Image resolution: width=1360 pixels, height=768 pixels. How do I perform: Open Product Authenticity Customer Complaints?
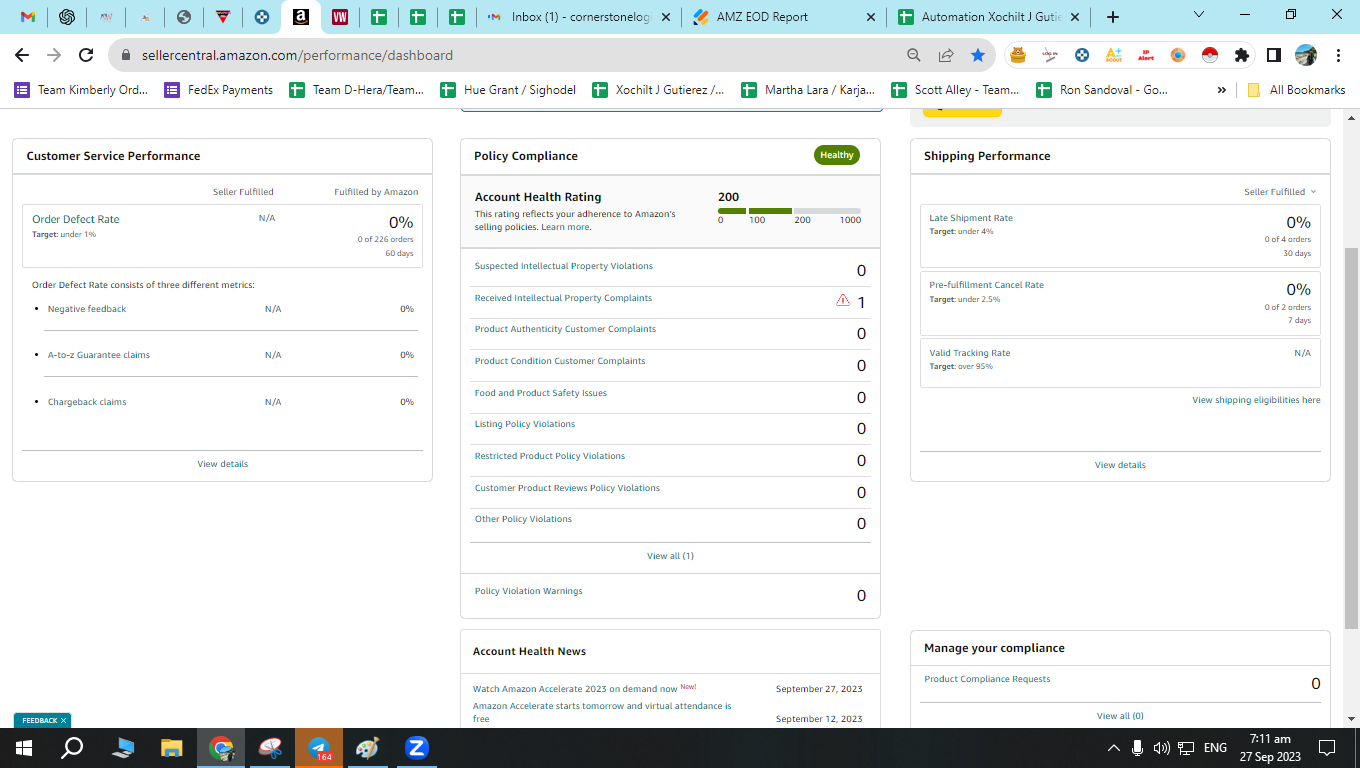[565, 329]
